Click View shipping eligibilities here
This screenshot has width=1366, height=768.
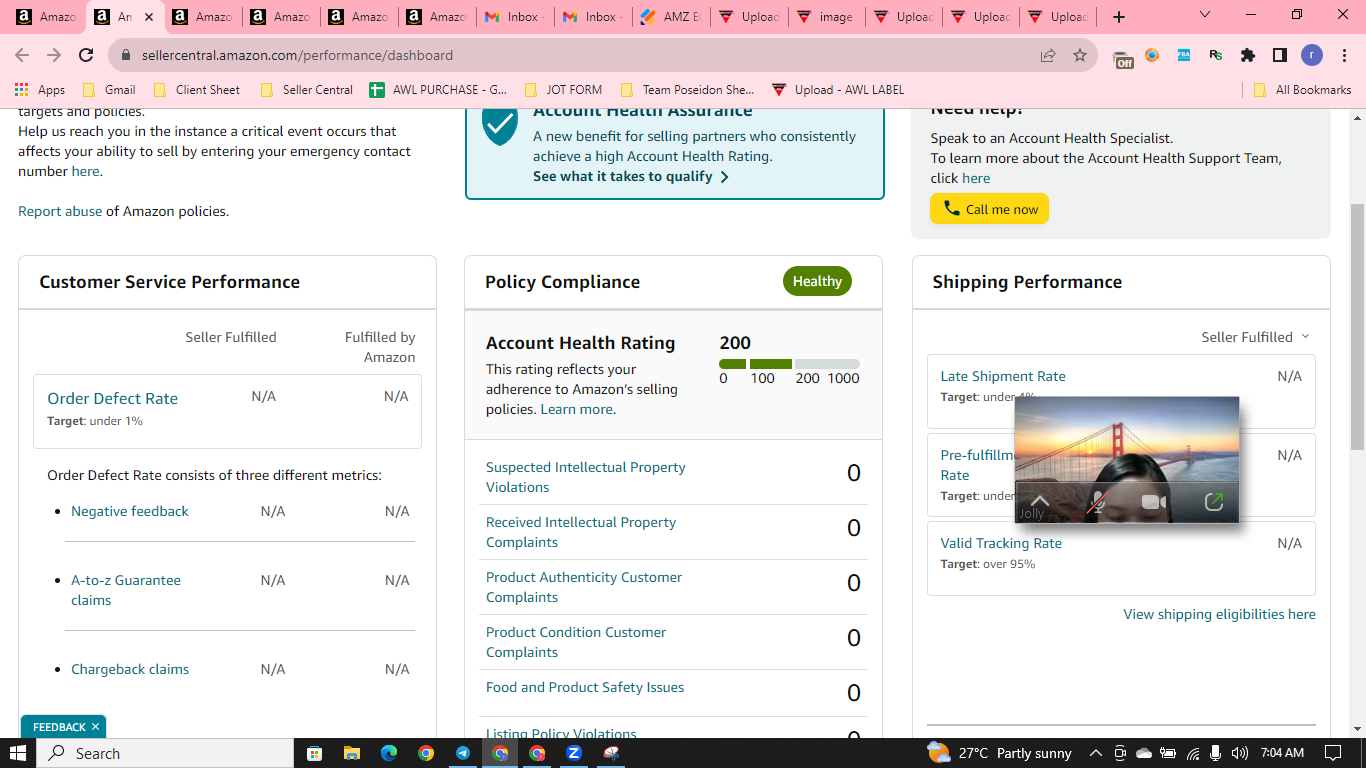tap(1219, 614)
